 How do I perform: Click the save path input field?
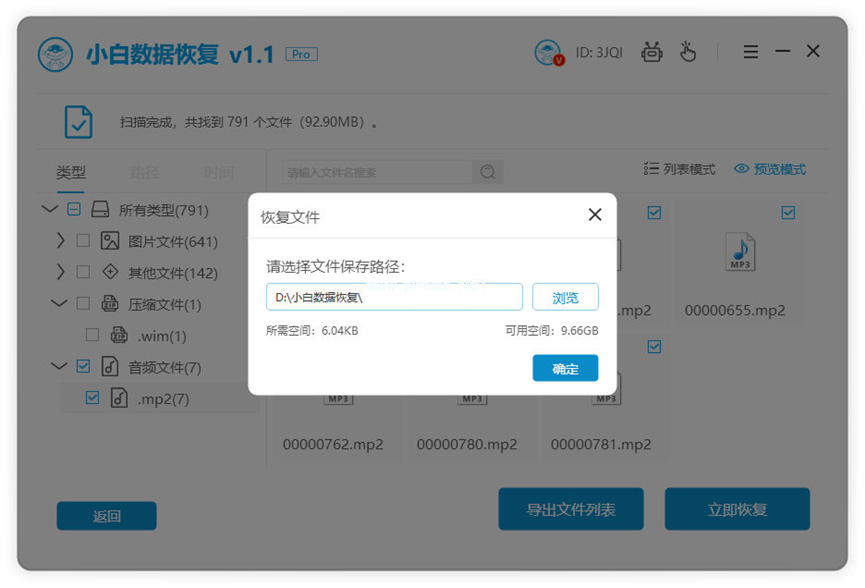(x=394, y=296)
